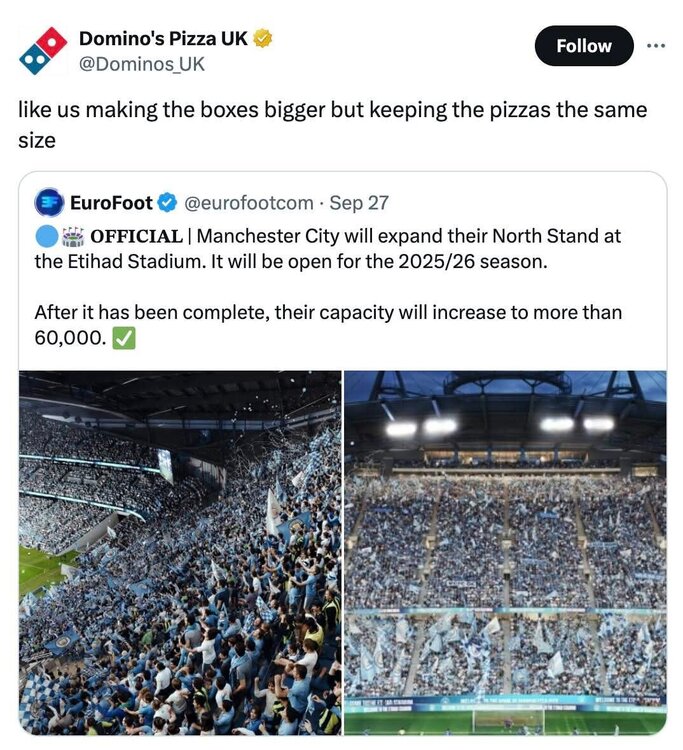
Task: Open the EuroFoot profile avatar
Action: (49, 203)
